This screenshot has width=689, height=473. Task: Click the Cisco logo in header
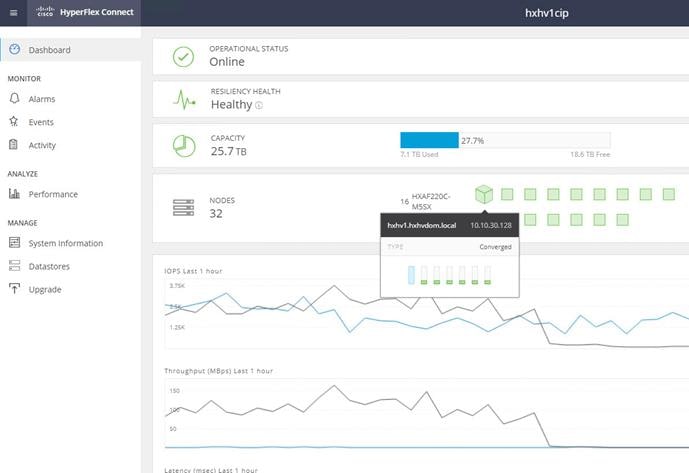coord(45,12)
